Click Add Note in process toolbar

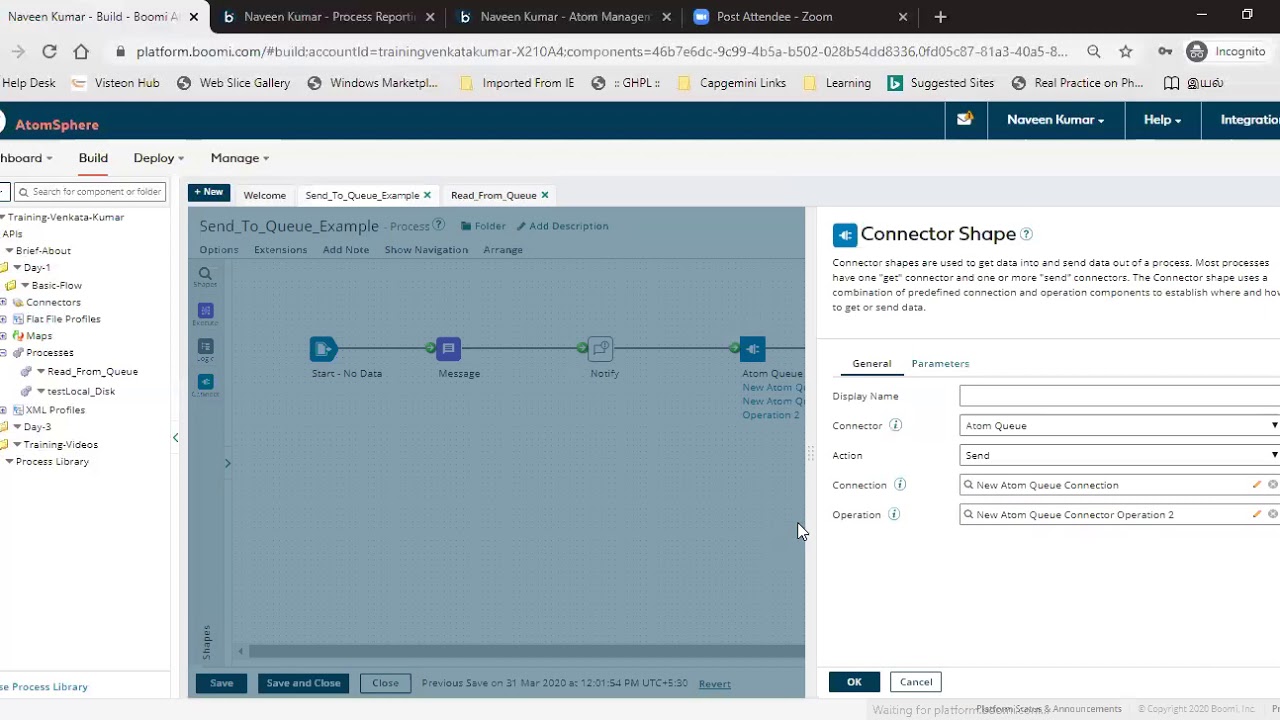click(x=346, y=250)
